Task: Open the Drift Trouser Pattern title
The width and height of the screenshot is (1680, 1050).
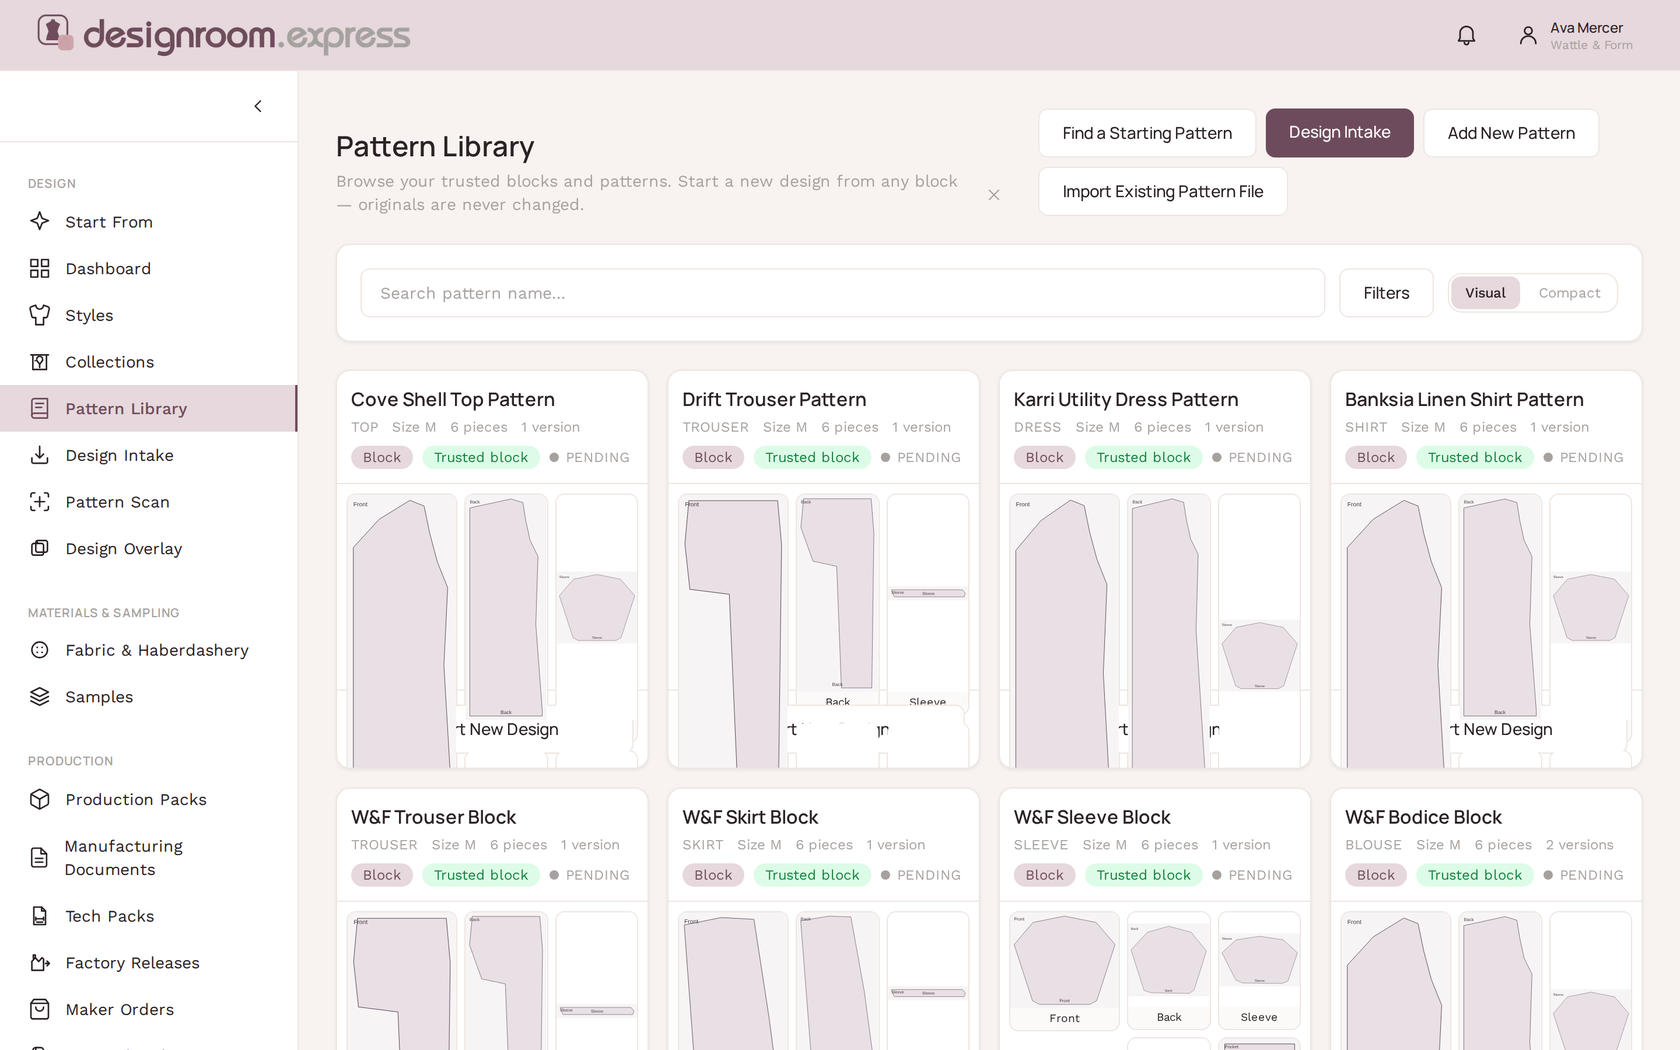Action: 774,399
